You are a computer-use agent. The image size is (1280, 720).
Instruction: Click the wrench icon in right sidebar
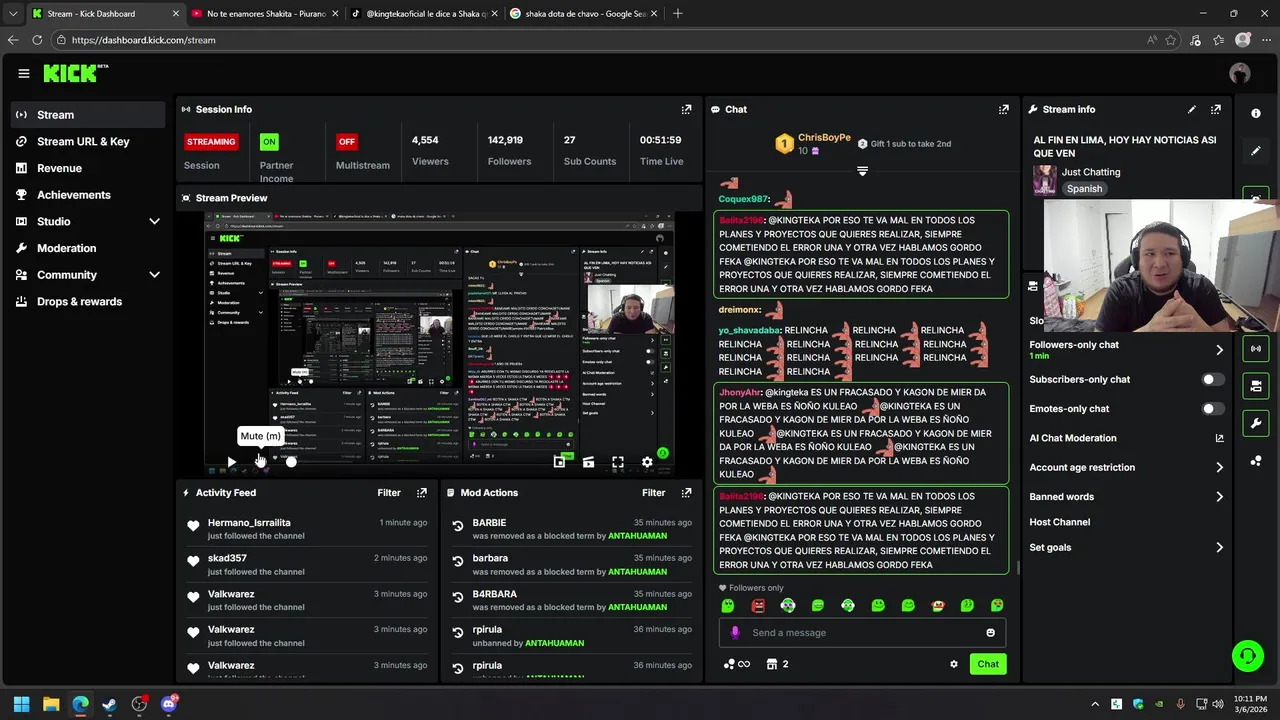[x=1256, y=423]
